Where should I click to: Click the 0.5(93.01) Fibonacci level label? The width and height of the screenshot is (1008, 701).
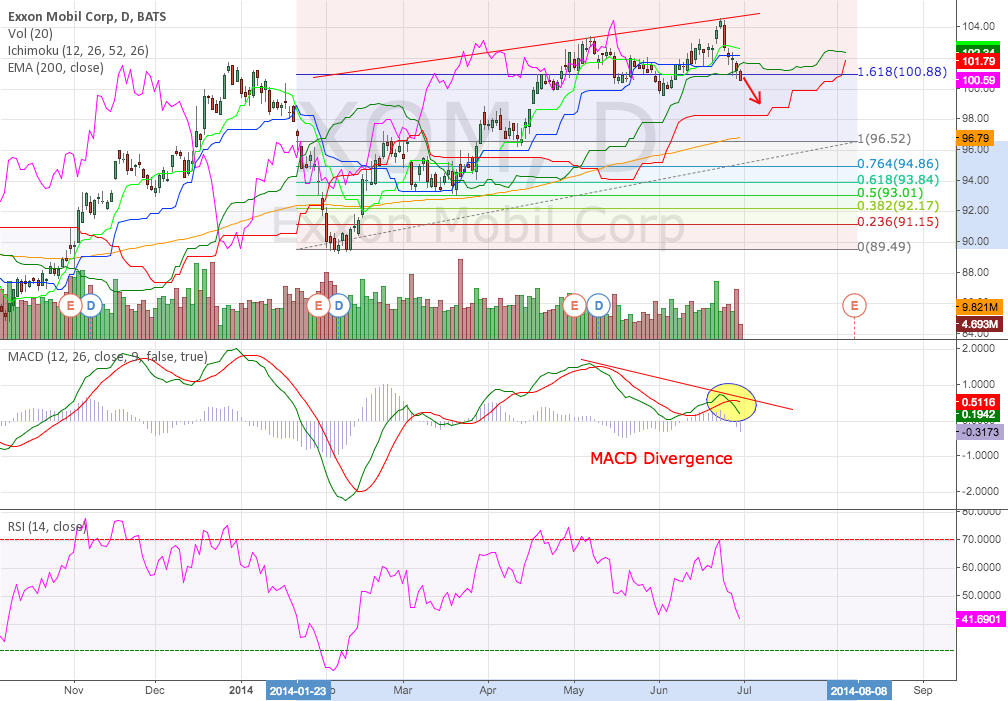pos(890,193)
